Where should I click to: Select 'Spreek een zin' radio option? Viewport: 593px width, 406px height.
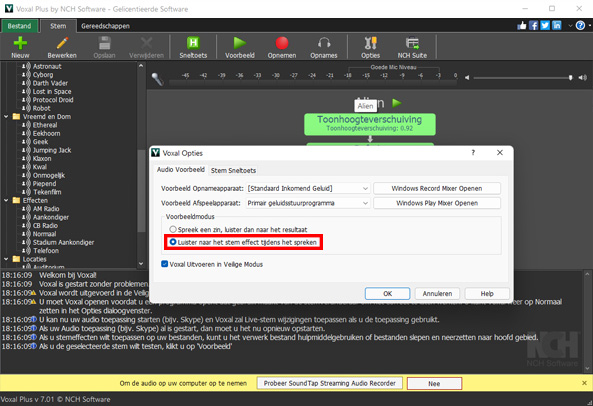click(x=173, y=229)
